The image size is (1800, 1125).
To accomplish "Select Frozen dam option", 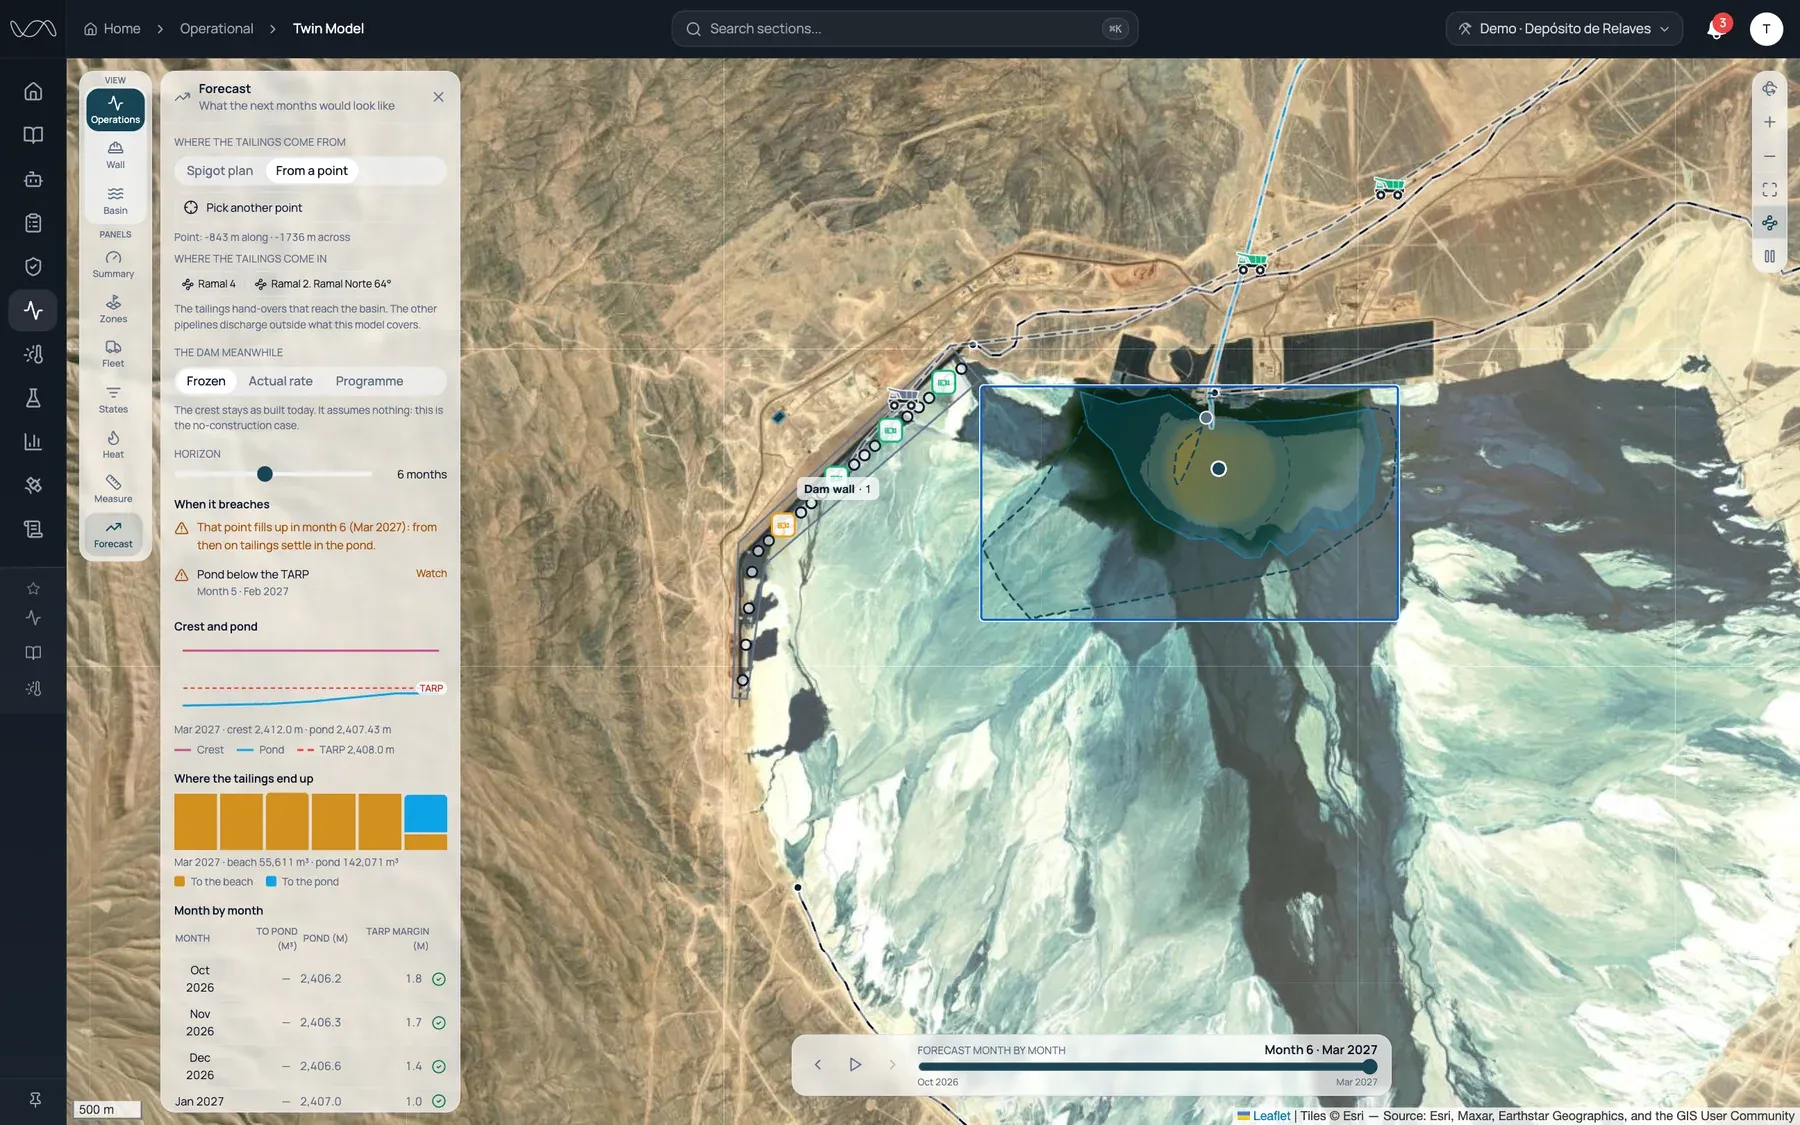I will [x=206, y=381].
